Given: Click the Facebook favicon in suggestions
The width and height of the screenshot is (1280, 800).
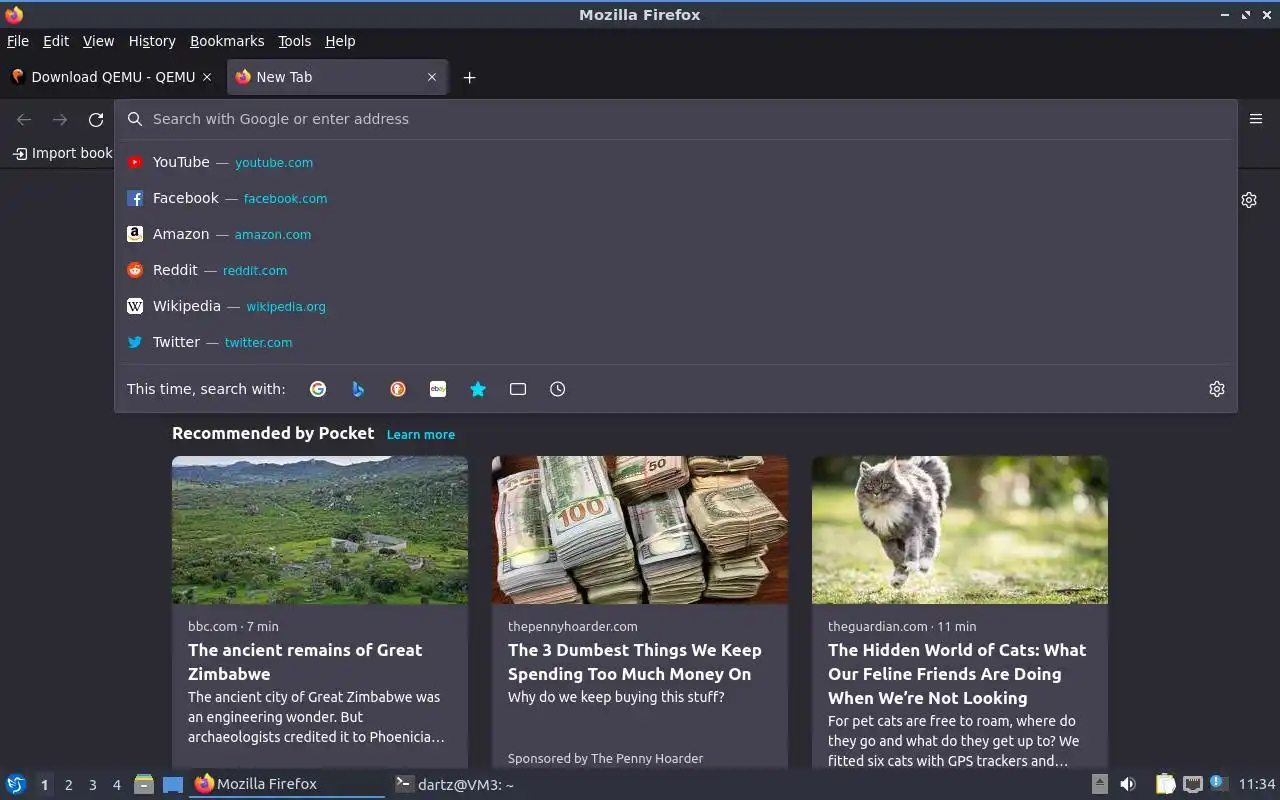Looking at the screenshot, I should (x=135, y=198).
